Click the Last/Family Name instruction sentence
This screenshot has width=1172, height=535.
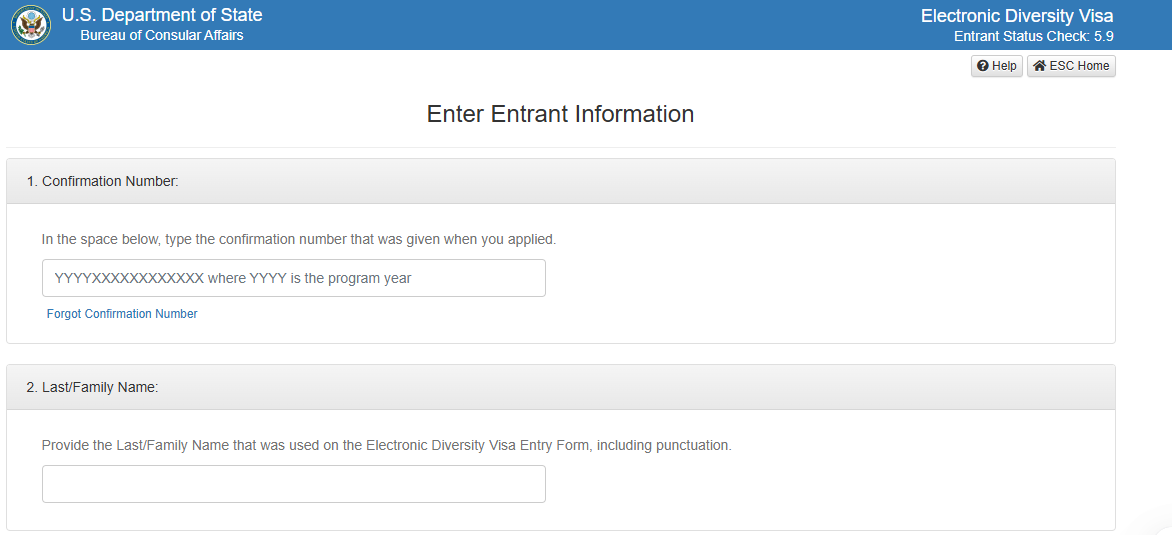tap(386, 445)
